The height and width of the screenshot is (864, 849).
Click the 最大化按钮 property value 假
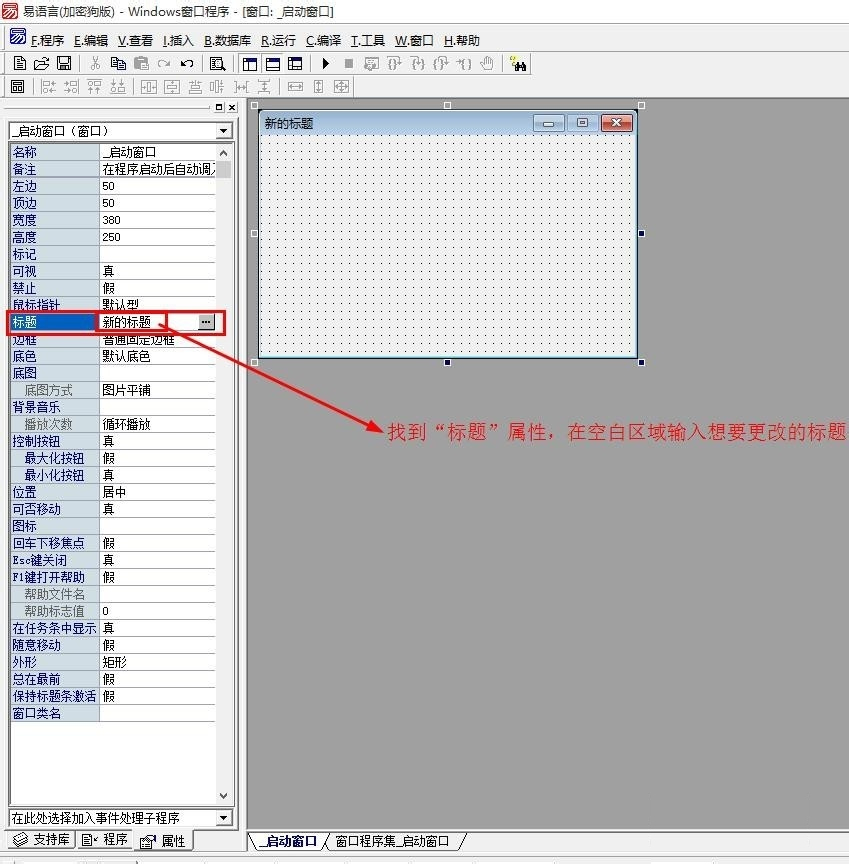158,458
